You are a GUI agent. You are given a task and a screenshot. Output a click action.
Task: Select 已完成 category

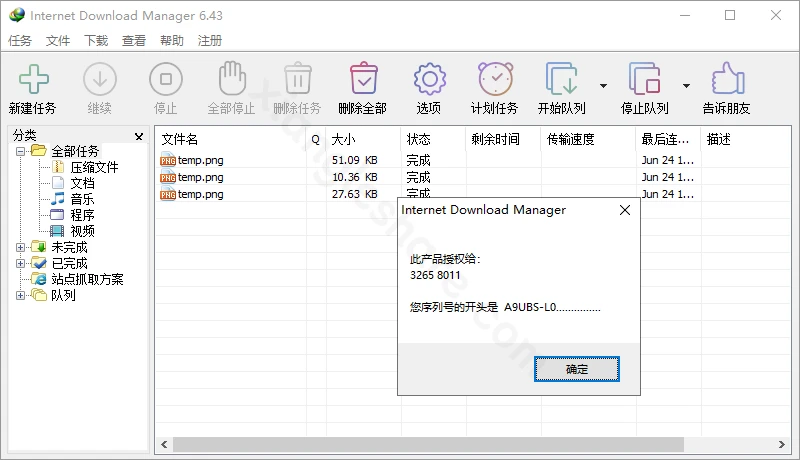point(69,264)
